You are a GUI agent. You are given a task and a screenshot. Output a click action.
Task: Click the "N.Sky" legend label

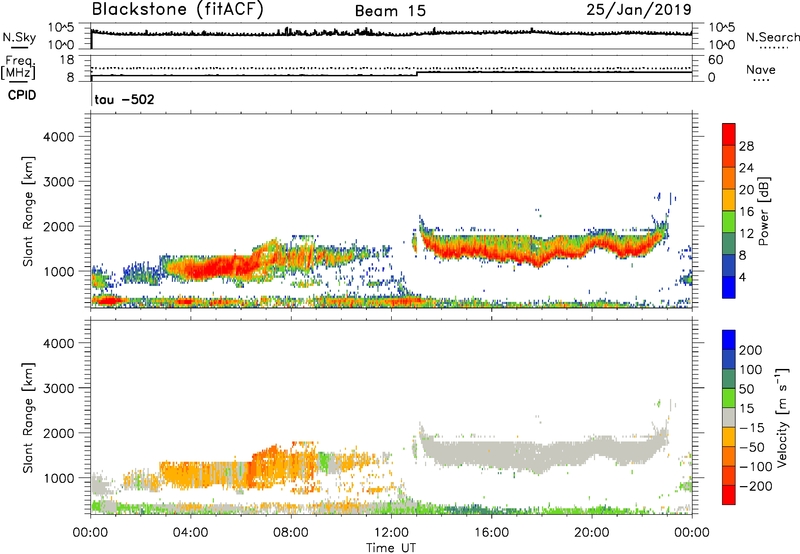point(19,37)
